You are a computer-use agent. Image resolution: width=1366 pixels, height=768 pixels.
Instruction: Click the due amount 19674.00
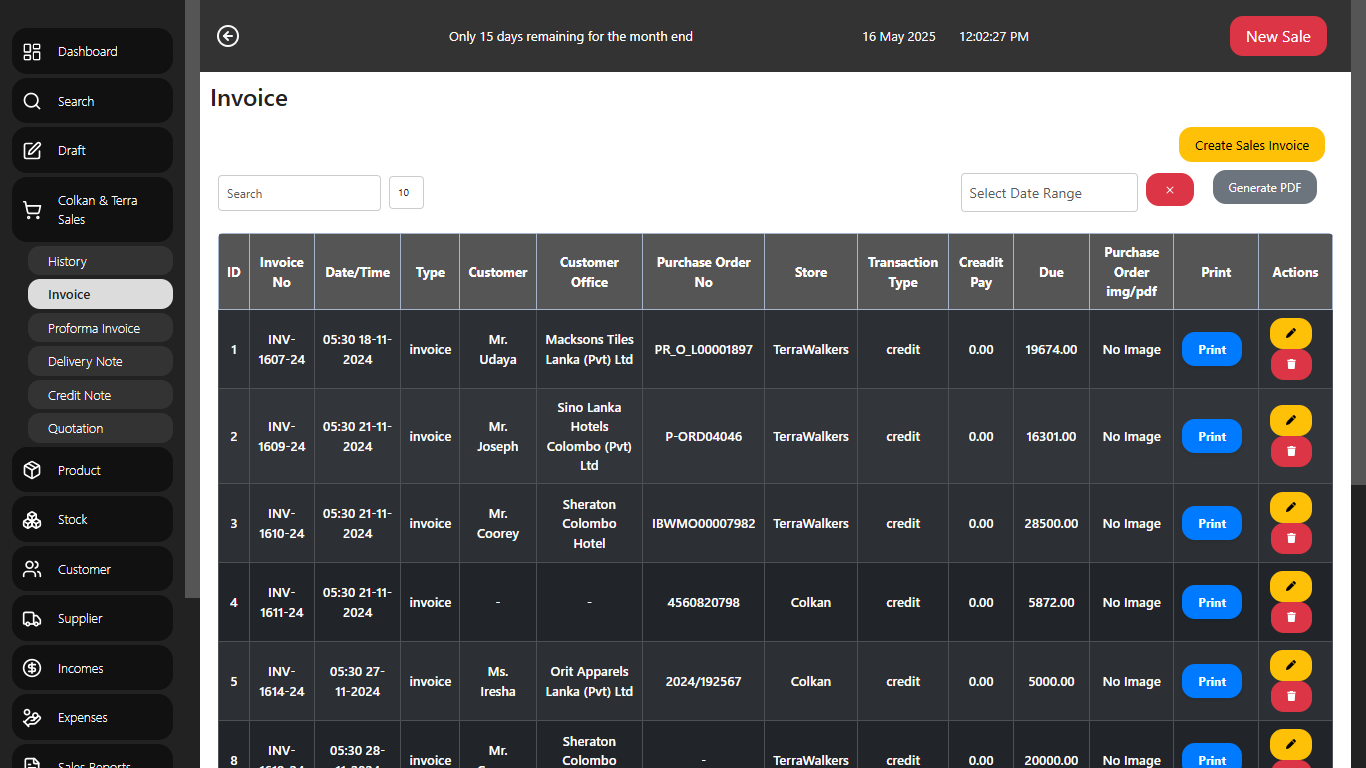pos(1051,350)
